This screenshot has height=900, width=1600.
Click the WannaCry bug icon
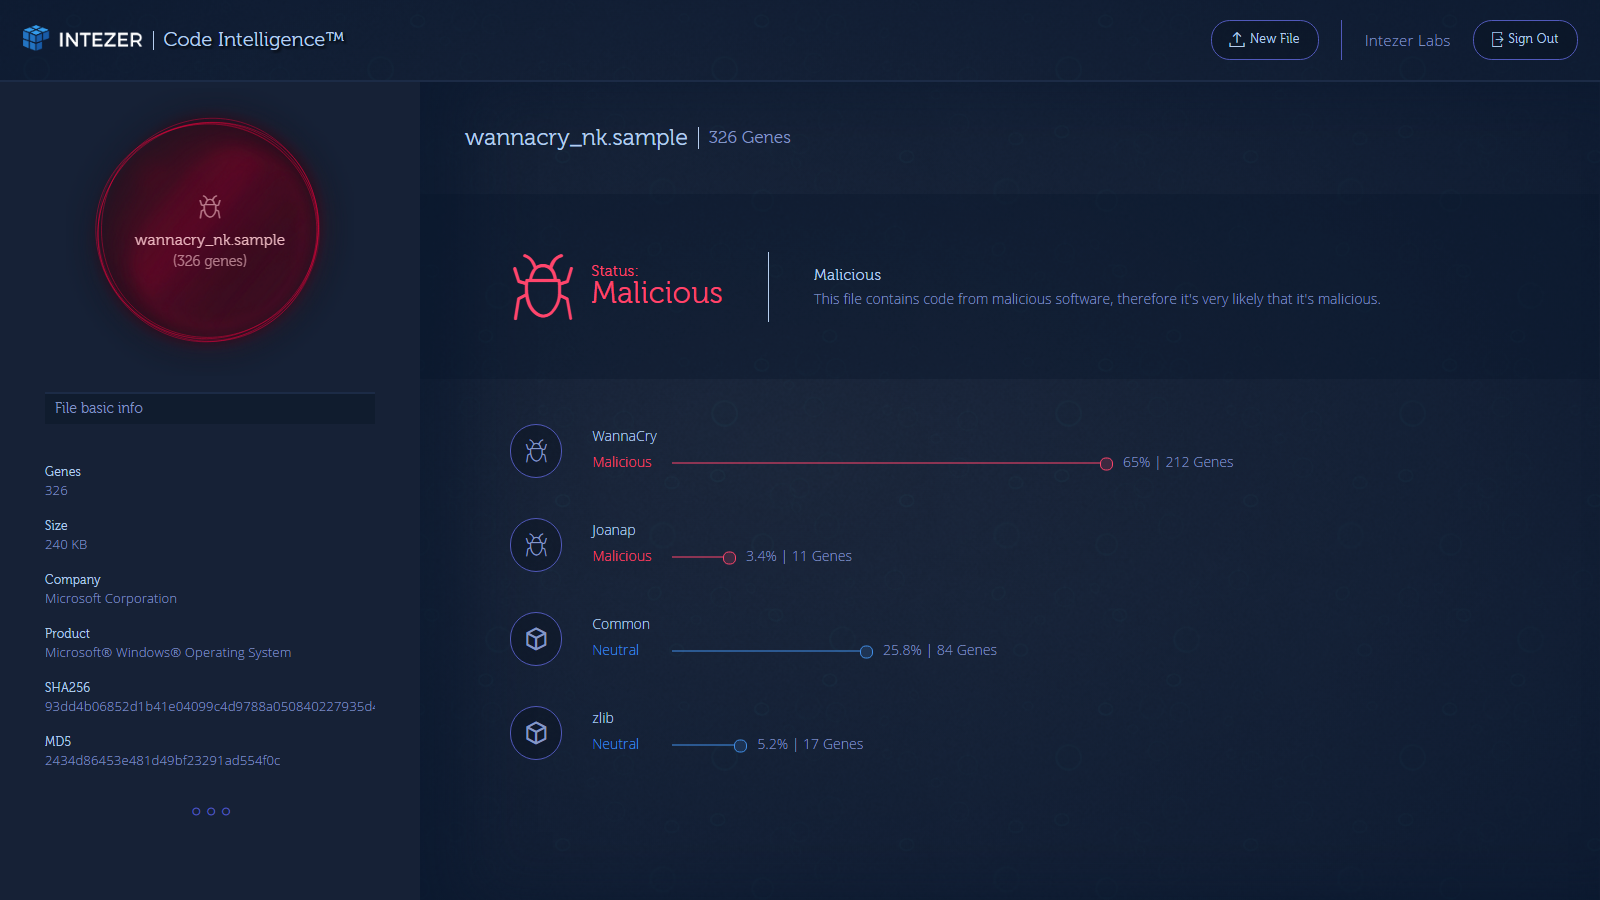coord(536,451)
